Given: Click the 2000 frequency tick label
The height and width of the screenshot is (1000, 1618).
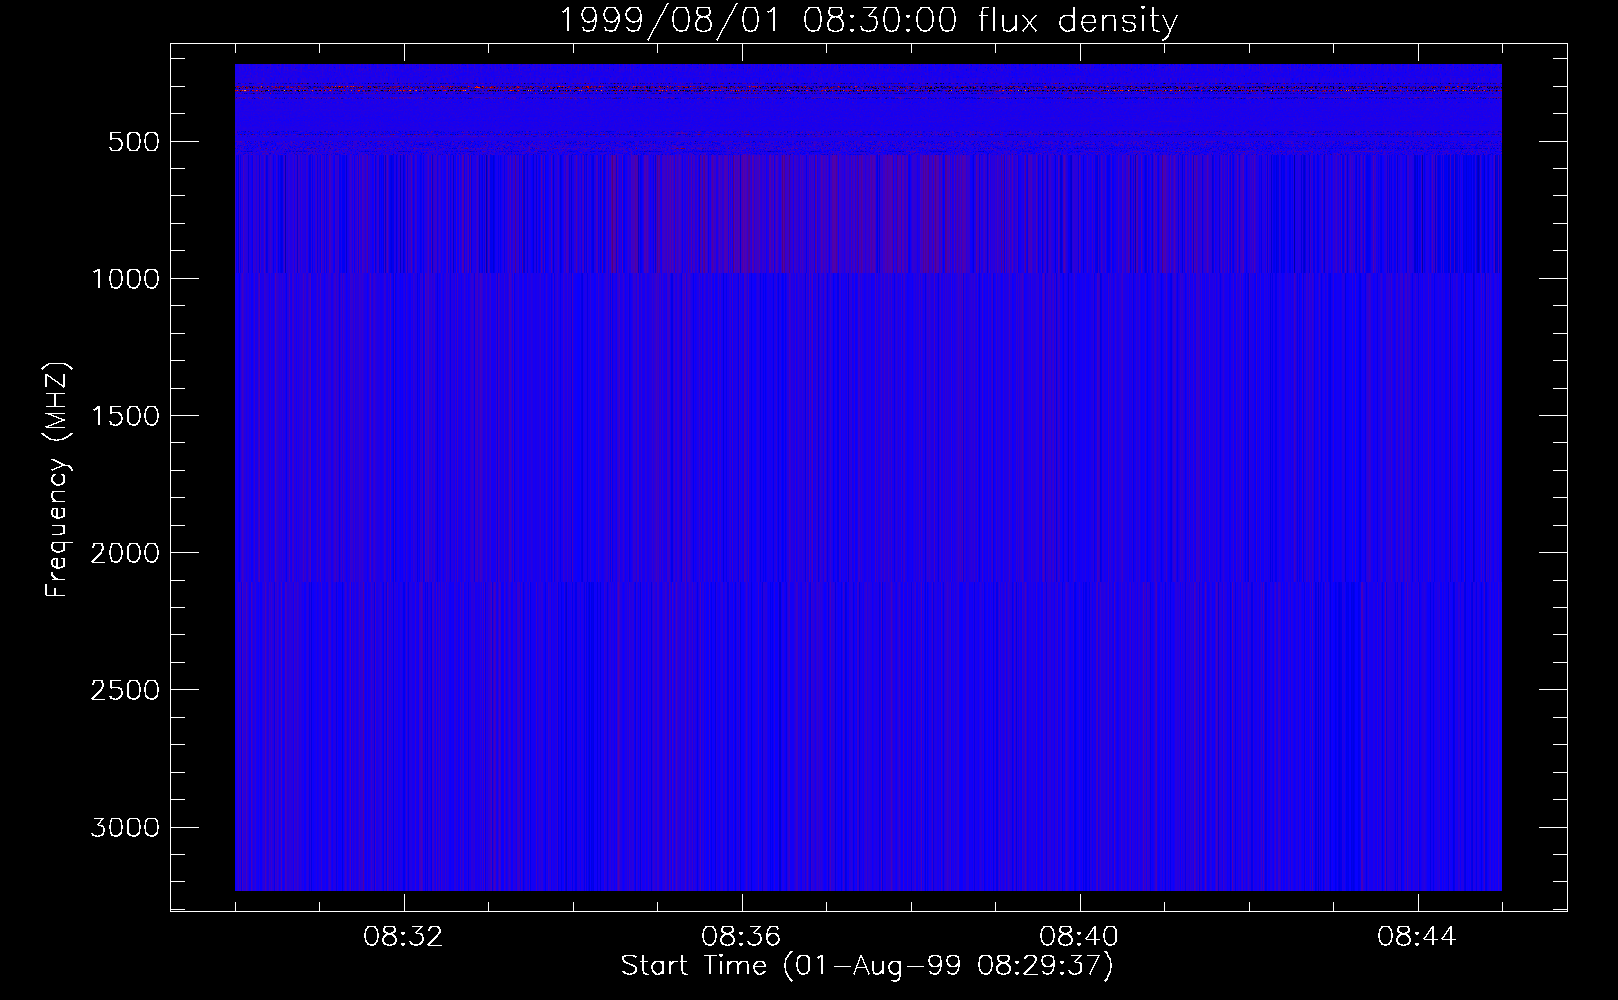Looking at the screenshot, I should [x=125, y=553].
